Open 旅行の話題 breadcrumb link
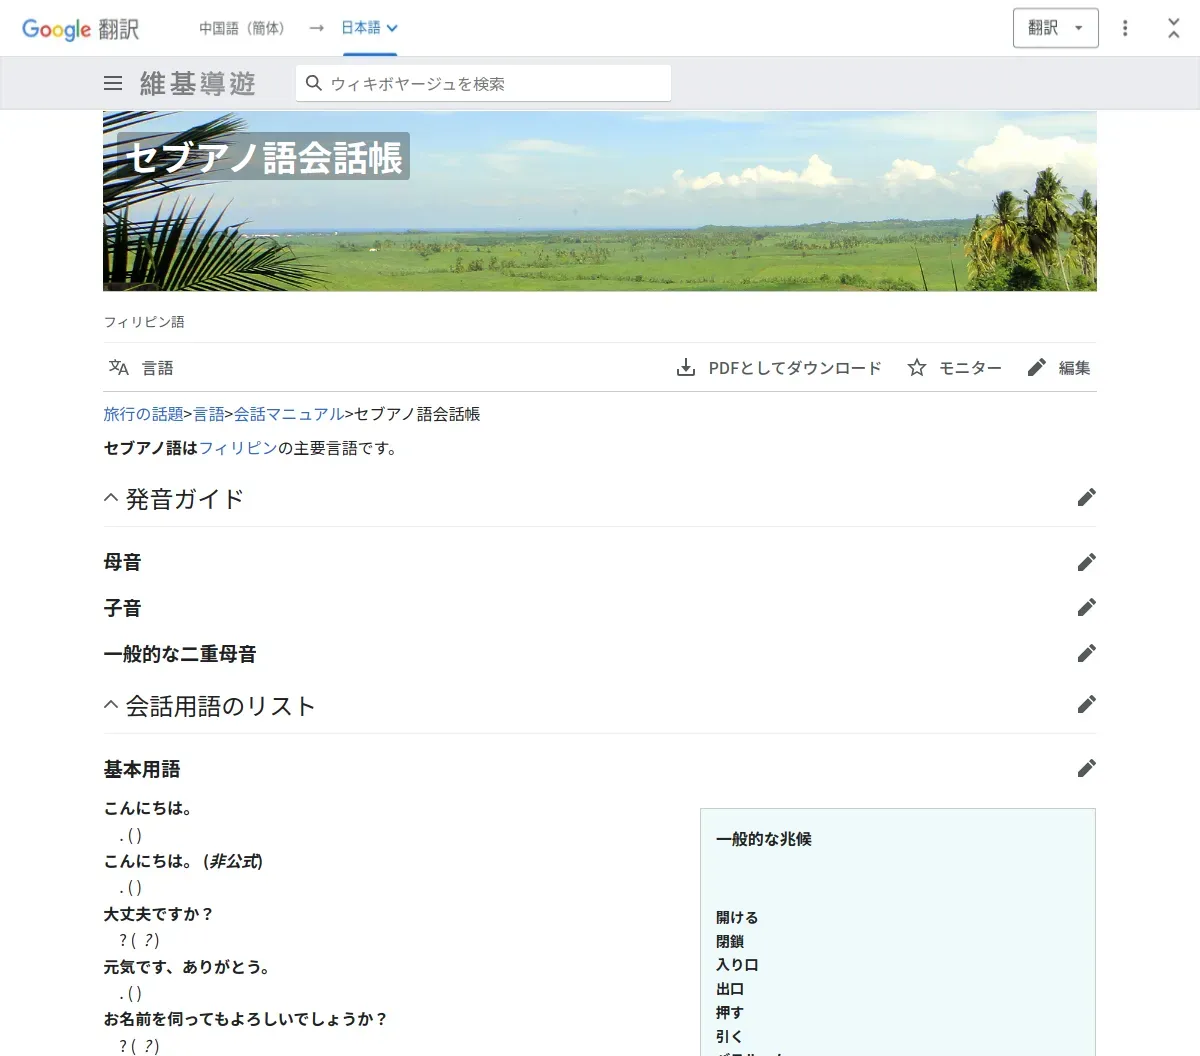The width and height of the screenshot is (1200, 1056). (144, 414)
